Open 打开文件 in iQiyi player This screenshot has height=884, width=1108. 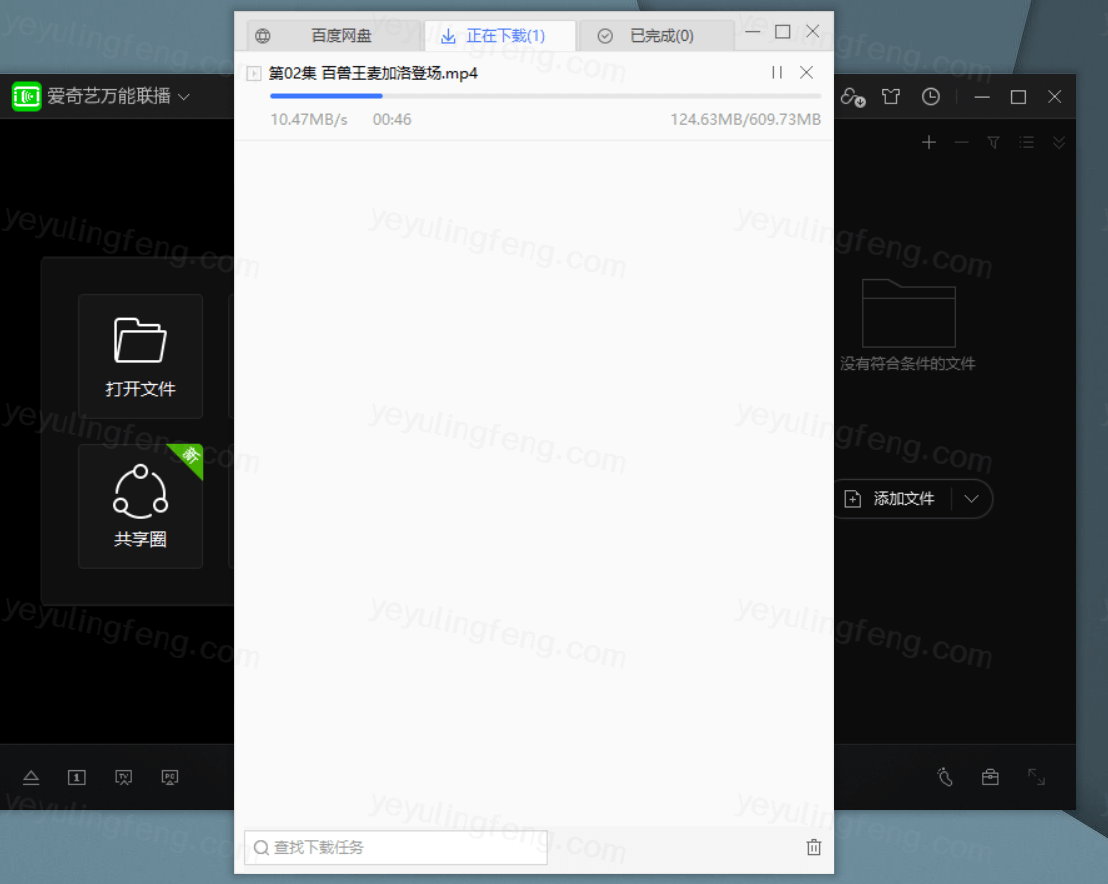(141, 356)
